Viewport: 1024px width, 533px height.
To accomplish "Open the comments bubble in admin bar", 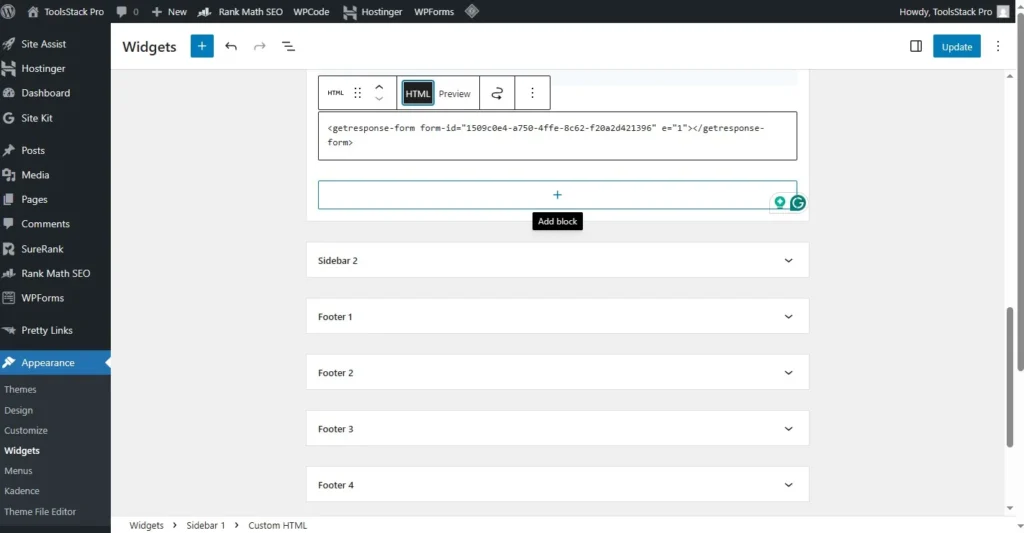I will click(x=127, y=12).
